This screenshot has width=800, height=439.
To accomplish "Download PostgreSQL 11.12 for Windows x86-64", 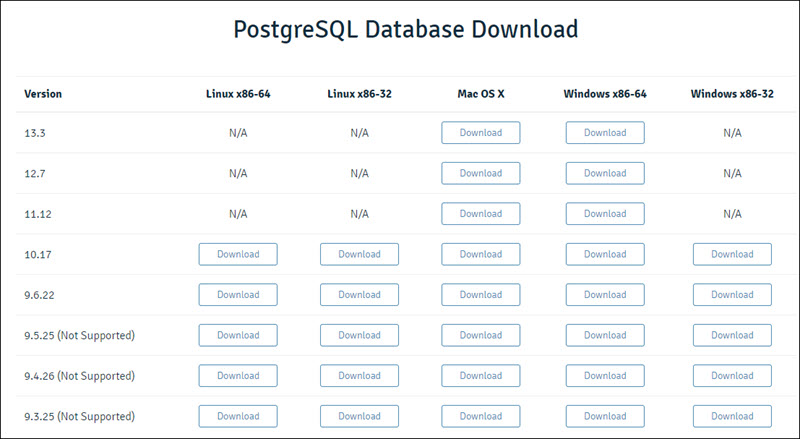I will (x=605, y=213).
